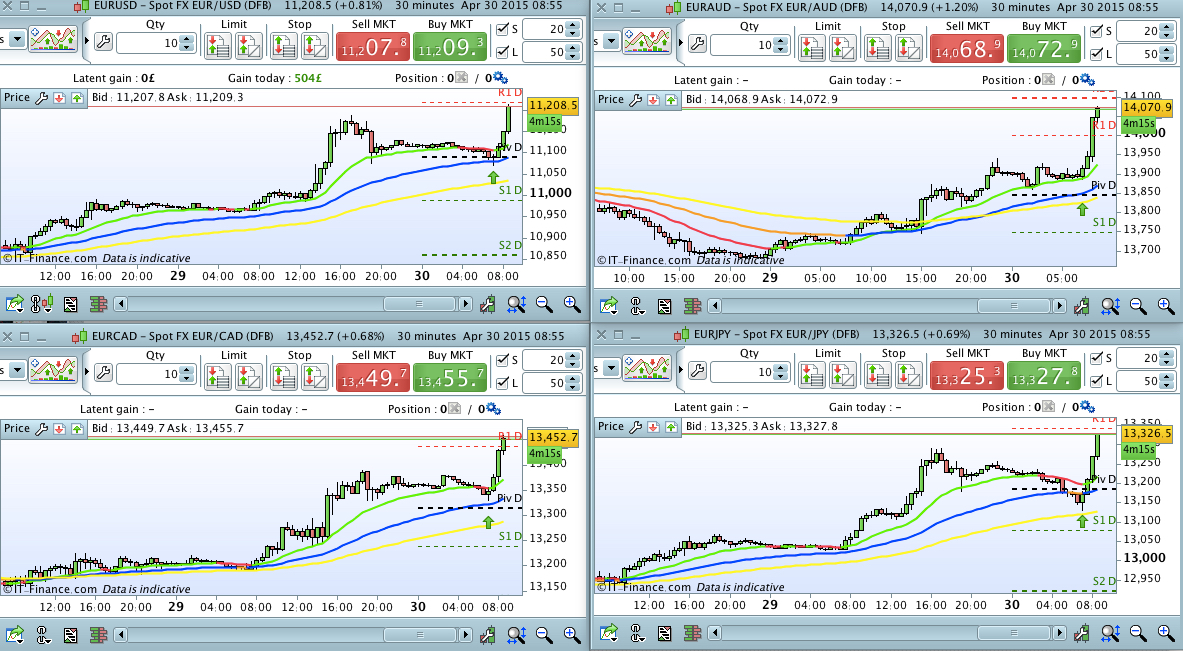Viewport: 1183px width, 651px height.
Task: Click Limit order icon with lined list in EURUSD
Action: [217, 47]
